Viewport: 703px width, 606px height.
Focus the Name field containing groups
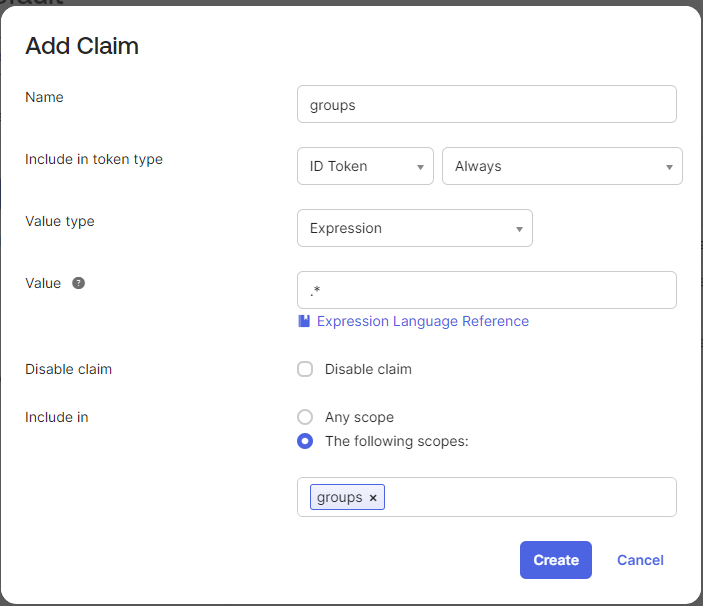coord(487,104)
